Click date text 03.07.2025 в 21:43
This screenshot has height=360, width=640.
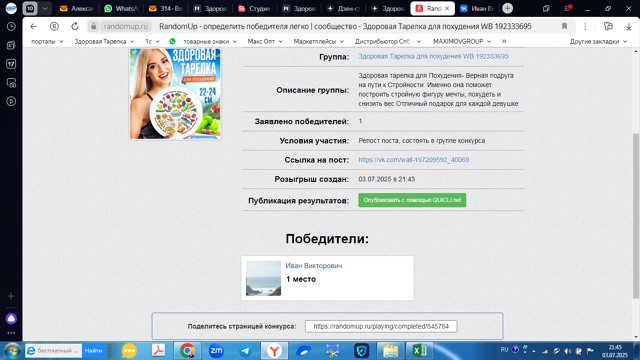tap(387, 179)
